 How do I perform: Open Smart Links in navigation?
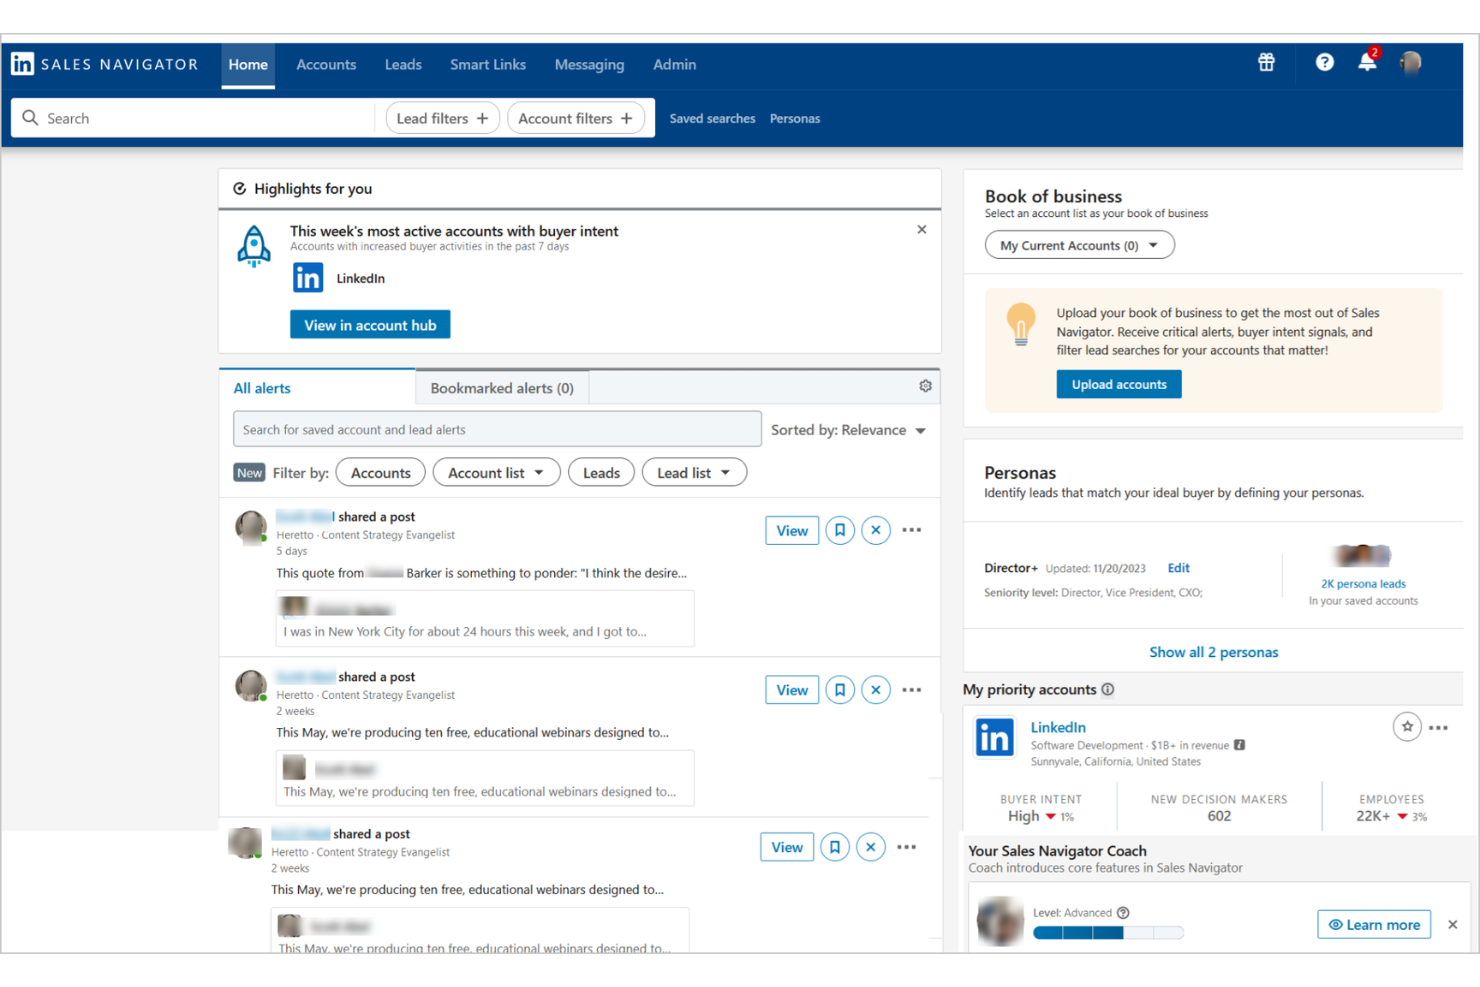pyautogui.click(x=488, y=65)
